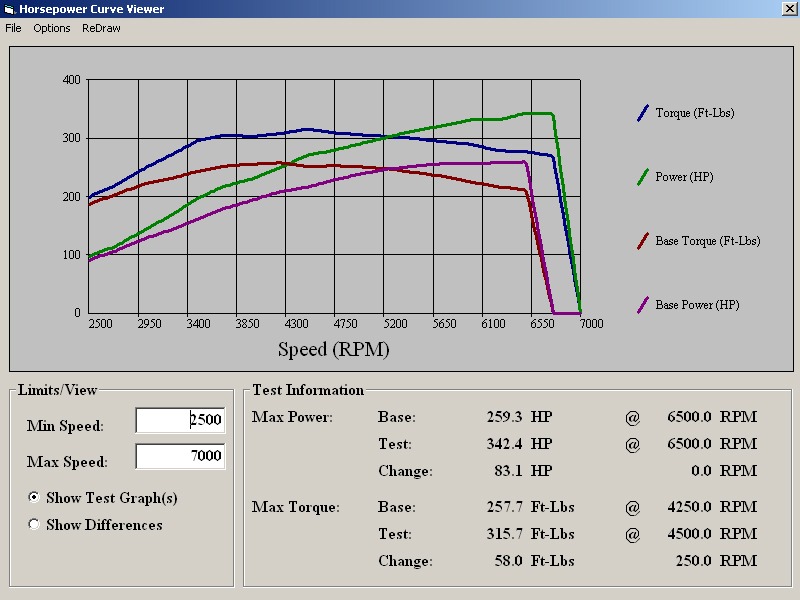
Task: Close the Horsepower Curve Viewer window
Action: [789, 9]
